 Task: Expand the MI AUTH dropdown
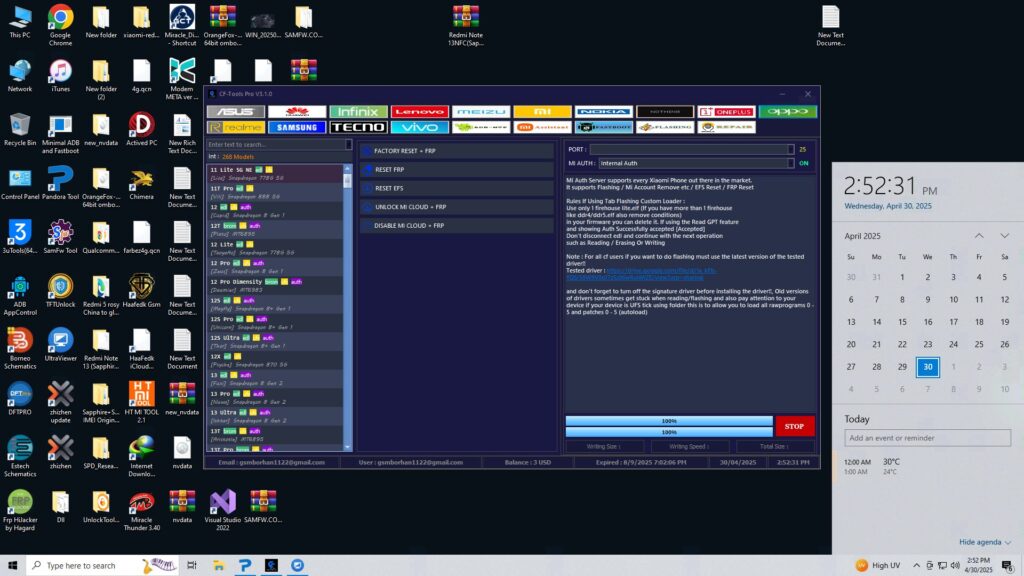click(x=790, y=163)
